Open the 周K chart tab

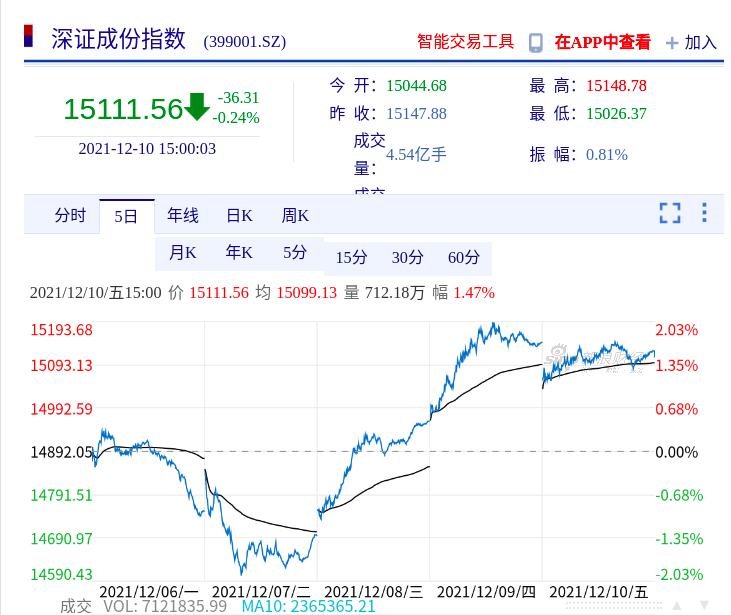(295, 215)
